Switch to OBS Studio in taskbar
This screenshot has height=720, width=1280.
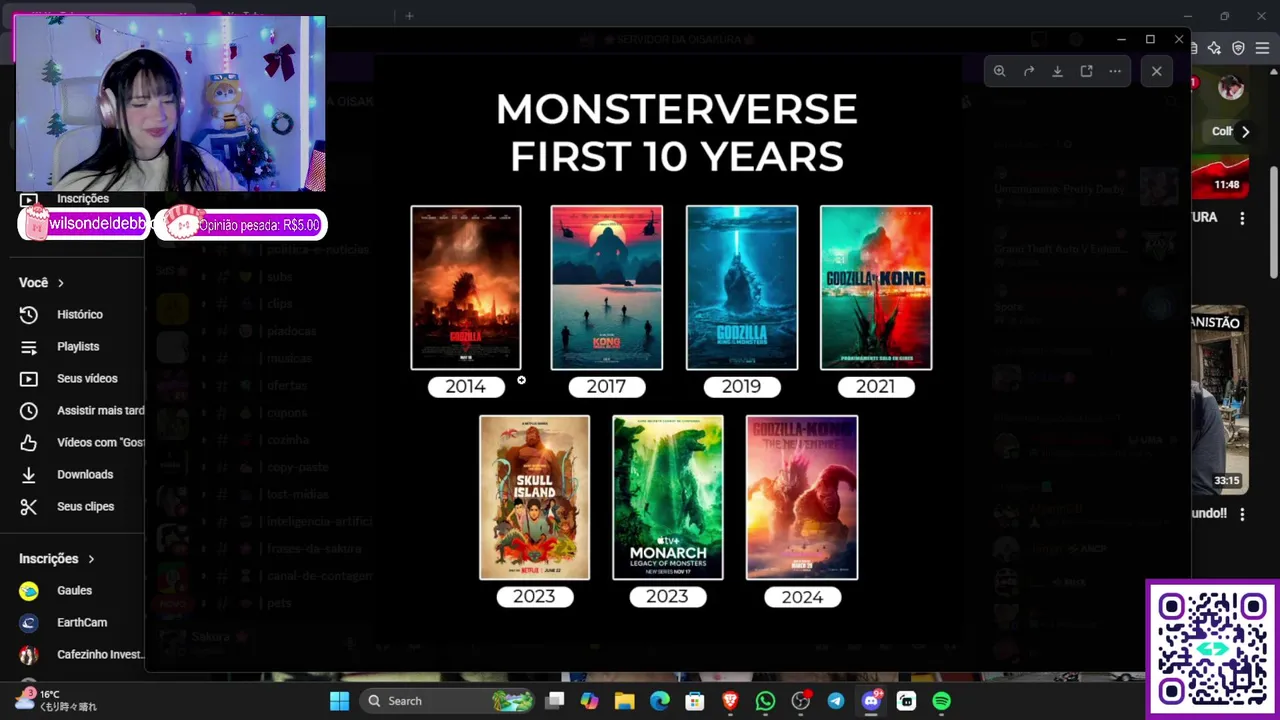click(800, 701)
